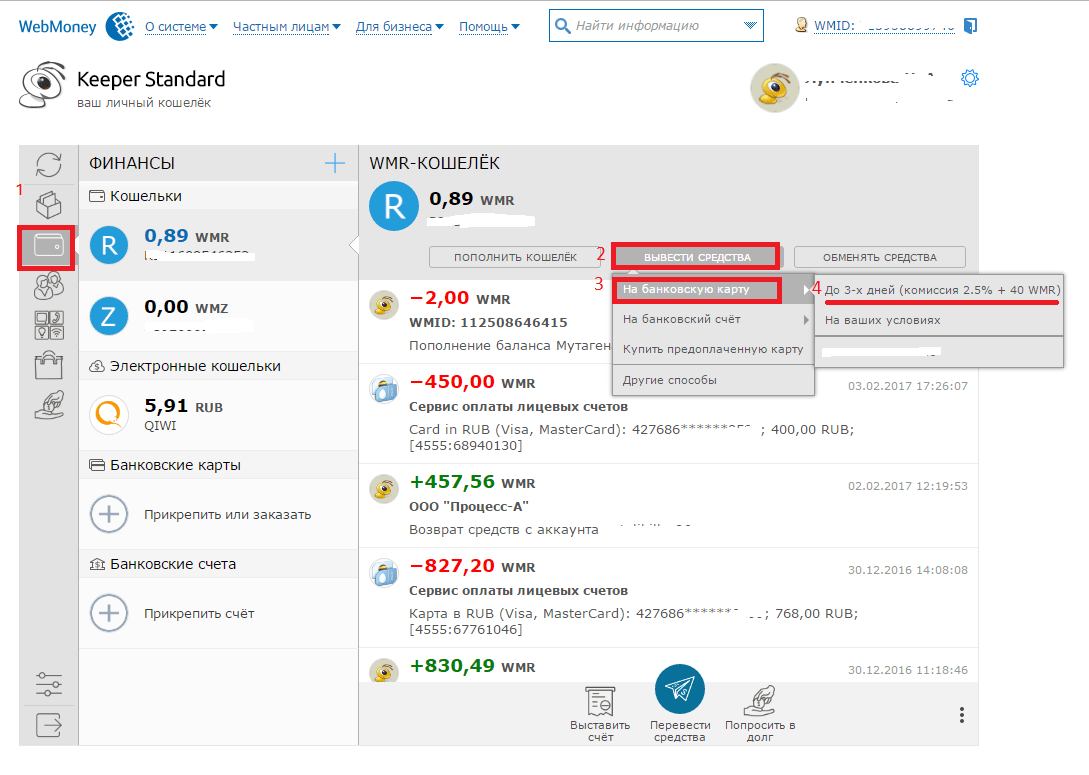Screen dimensions: 1089x775
Task: Select the QIWI wallet 5,91 RUB
Action: (219, 415)
